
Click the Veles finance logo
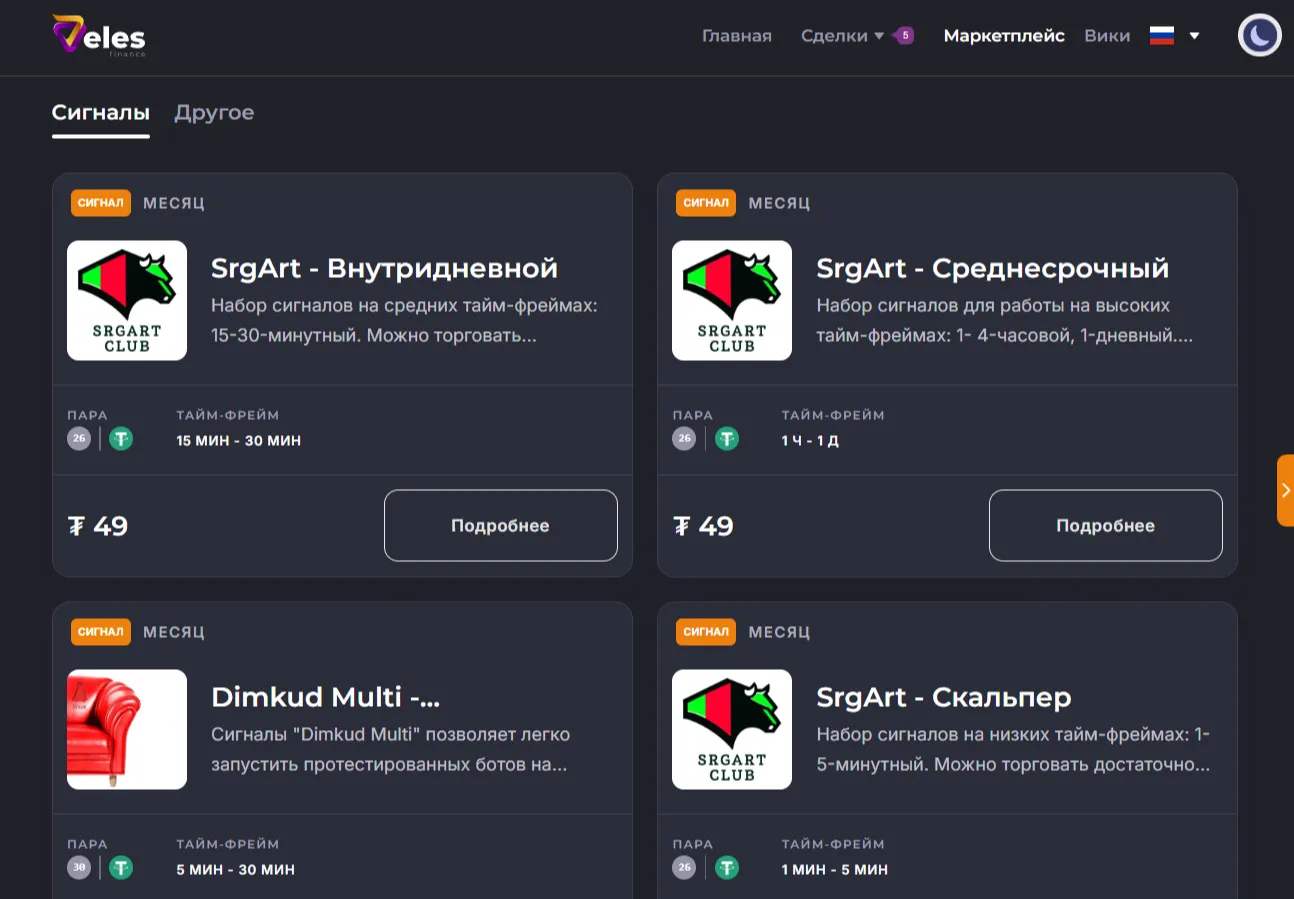(x=99, y=36)
